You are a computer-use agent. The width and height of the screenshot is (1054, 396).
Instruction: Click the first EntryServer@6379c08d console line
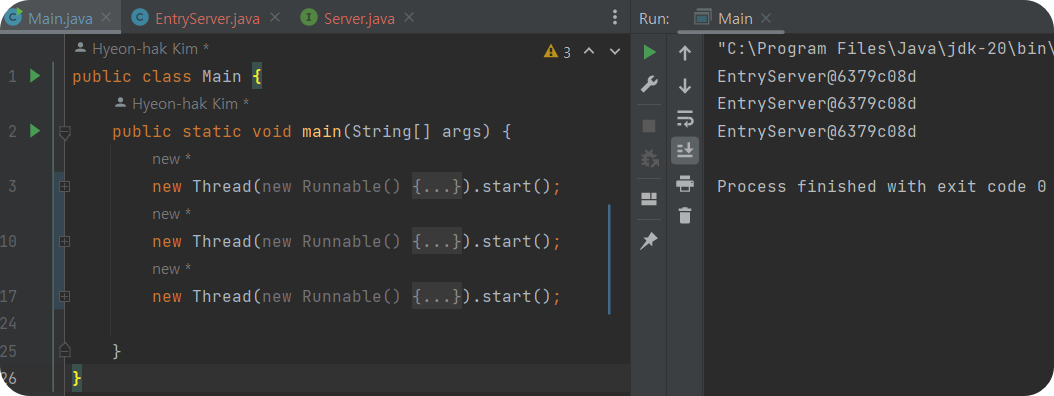(x=817, y=77)
